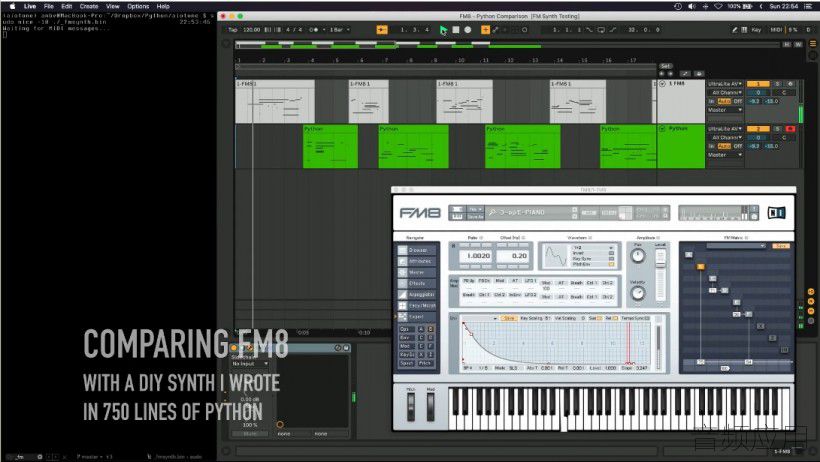Click the orange MIDI arrangement overdub button
This screenshot has height=462, width=820.
485,30
